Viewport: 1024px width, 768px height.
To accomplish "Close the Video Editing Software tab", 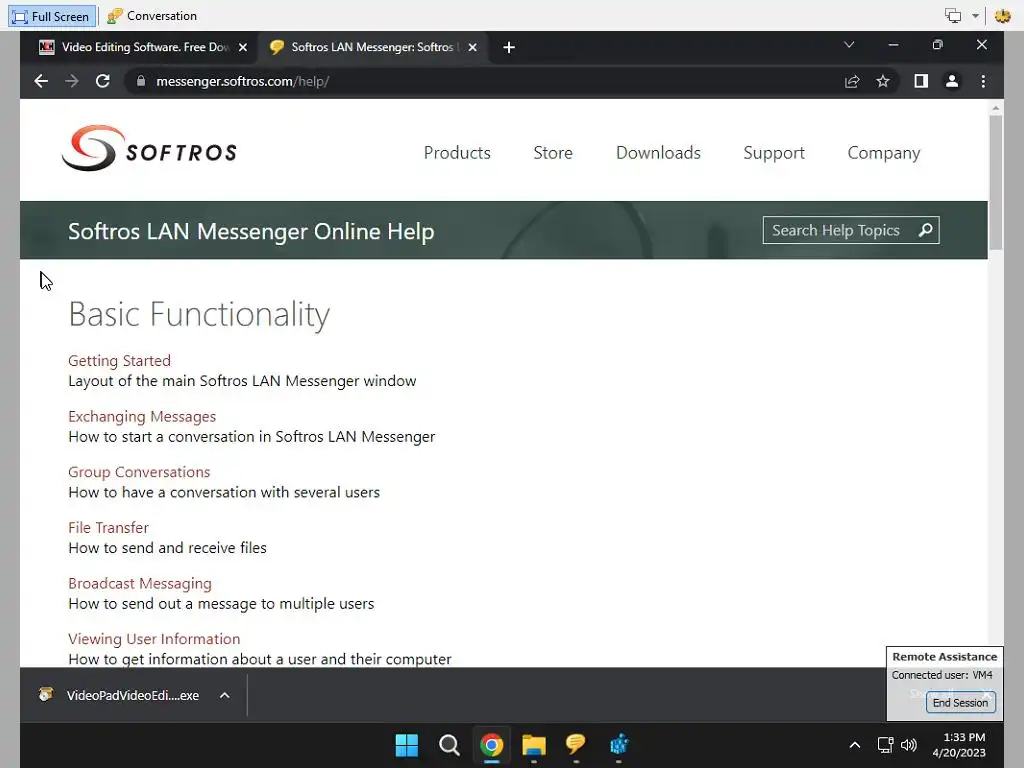I will click(x=242, y=47).
